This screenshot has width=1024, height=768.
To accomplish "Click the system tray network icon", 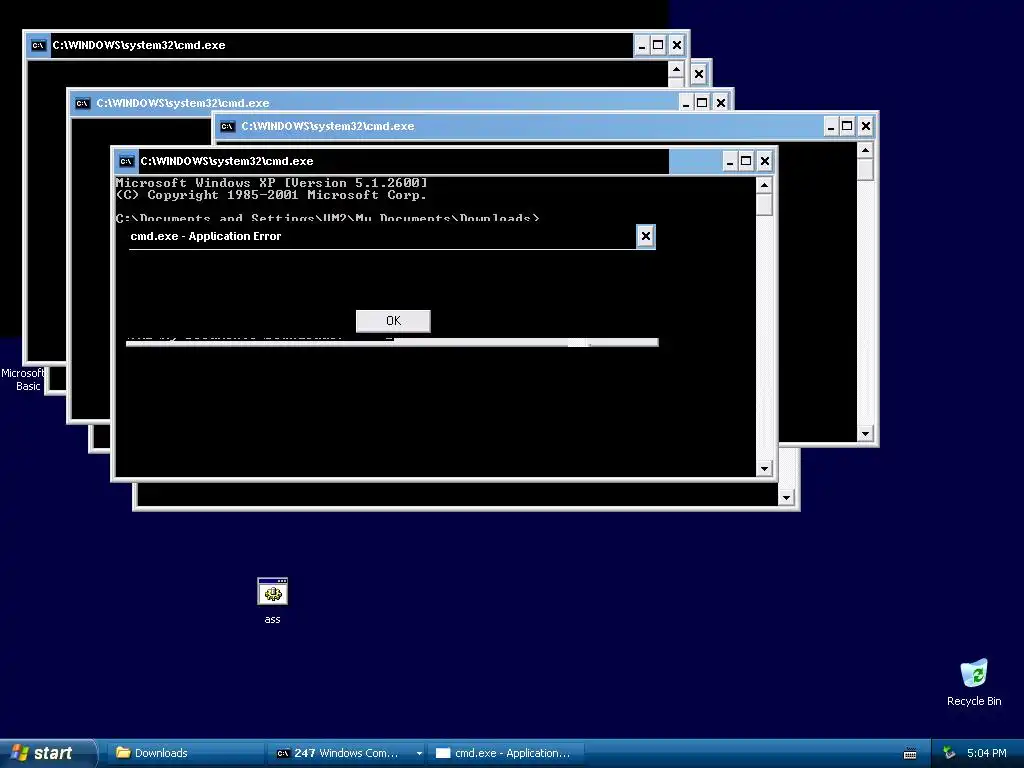I will [x=949, y=753].
